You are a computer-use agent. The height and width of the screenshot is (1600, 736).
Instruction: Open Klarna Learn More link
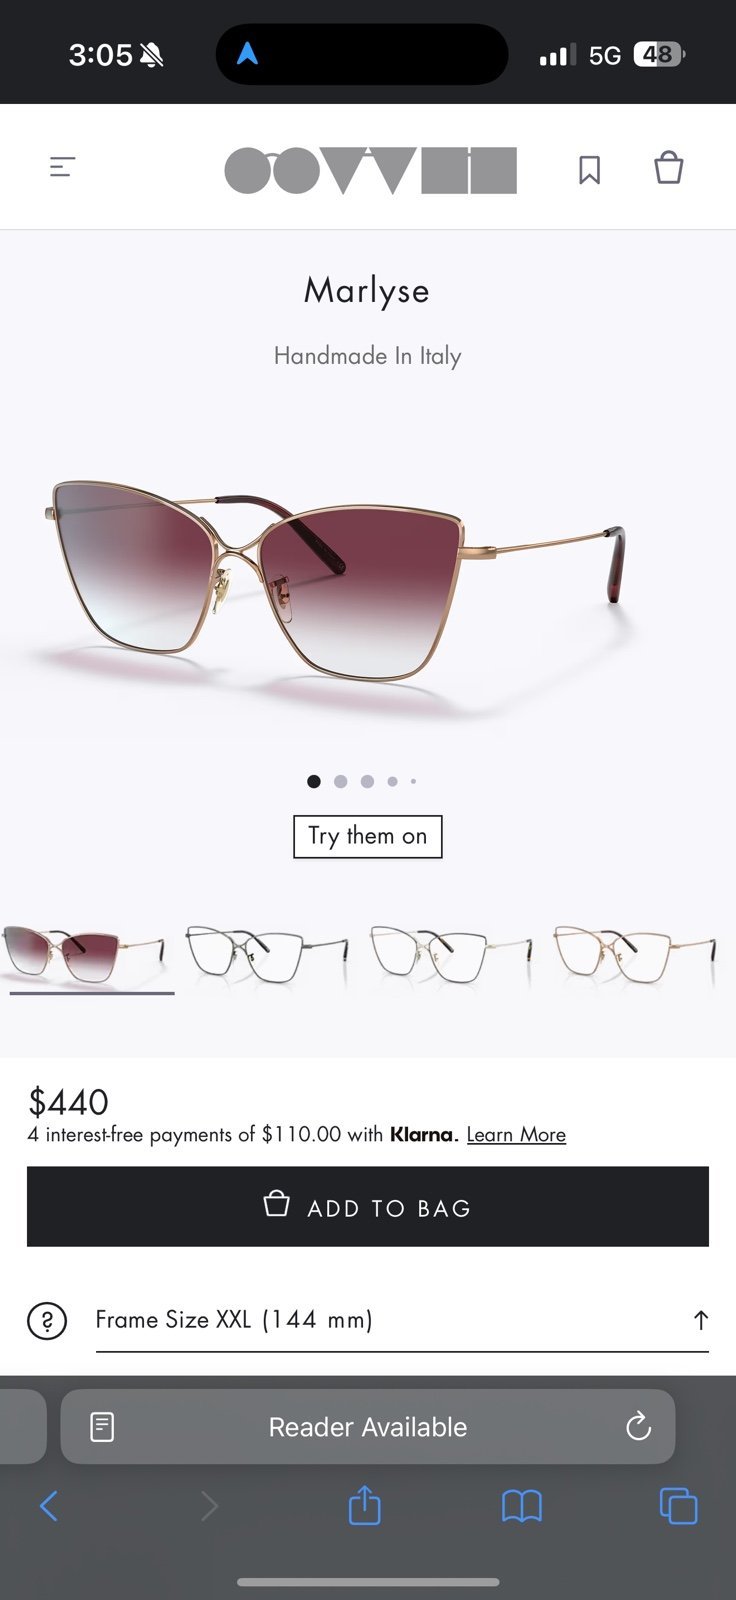tap(516, 1134)
